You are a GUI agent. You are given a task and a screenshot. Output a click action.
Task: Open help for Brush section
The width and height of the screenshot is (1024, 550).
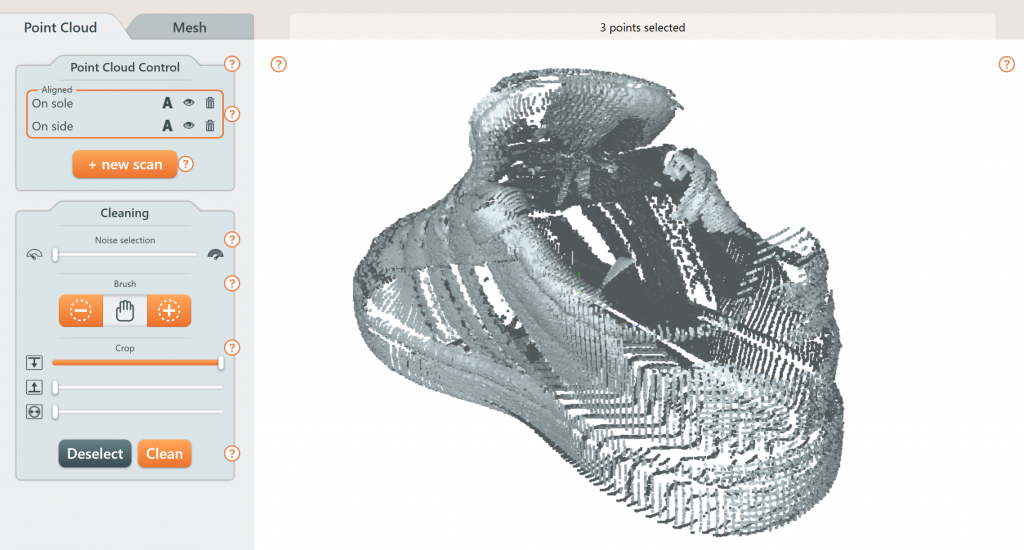(232, 283)
